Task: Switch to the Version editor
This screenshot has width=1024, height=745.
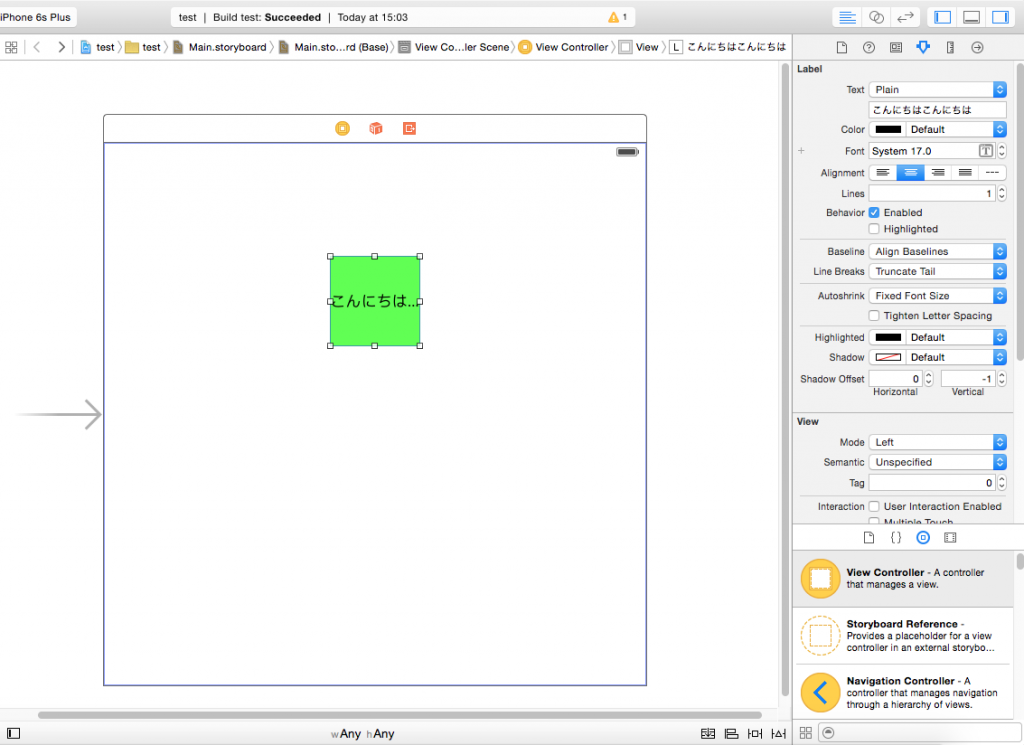Action: (905, 17)
